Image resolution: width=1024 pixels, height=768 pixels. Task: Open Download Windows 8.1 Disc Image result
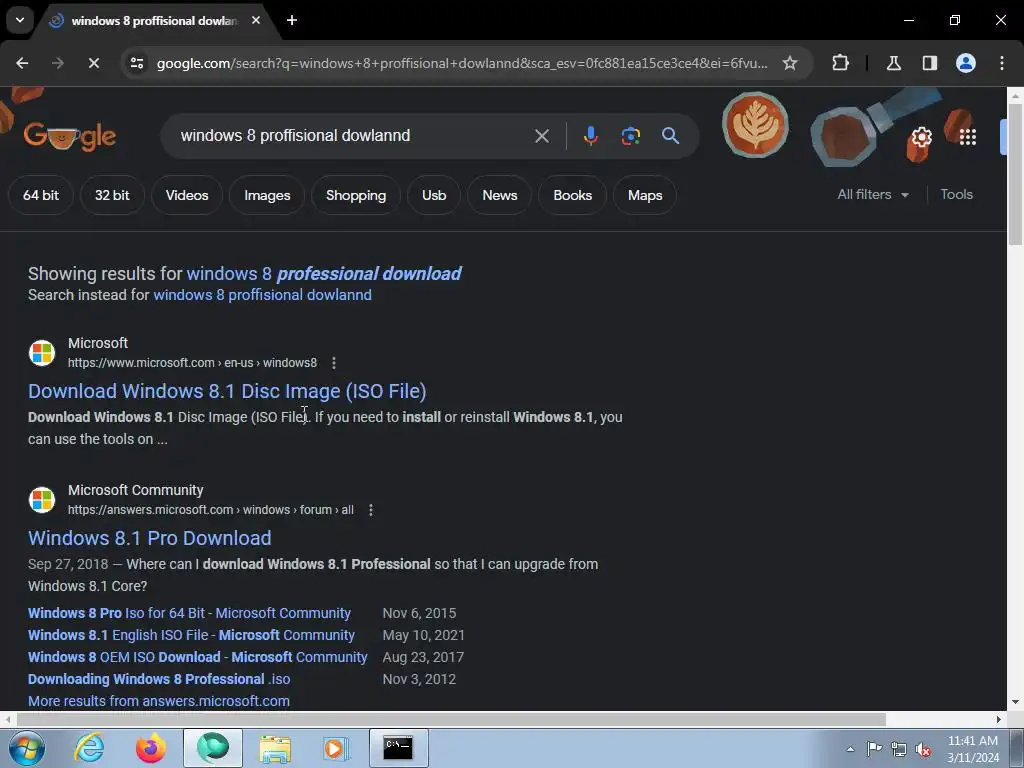point(227,391)
